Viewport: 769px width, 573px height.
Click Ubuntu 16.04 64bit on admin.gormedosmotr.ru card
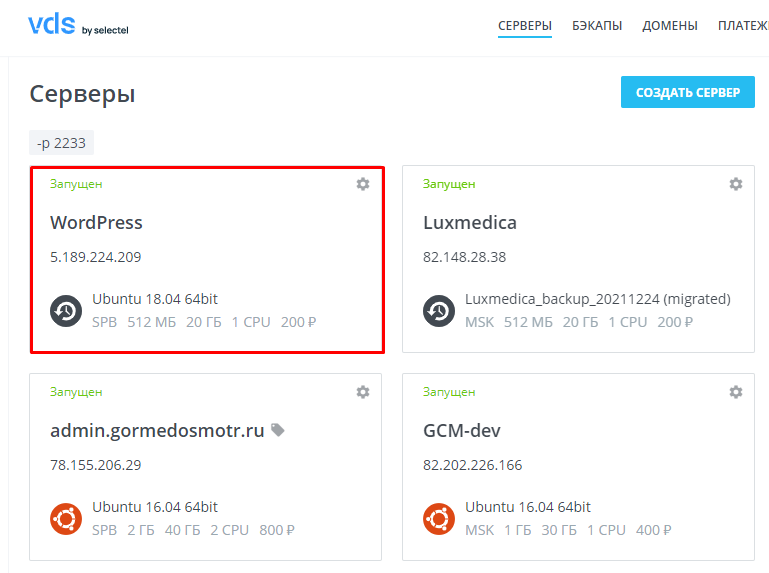click(155, 507)
